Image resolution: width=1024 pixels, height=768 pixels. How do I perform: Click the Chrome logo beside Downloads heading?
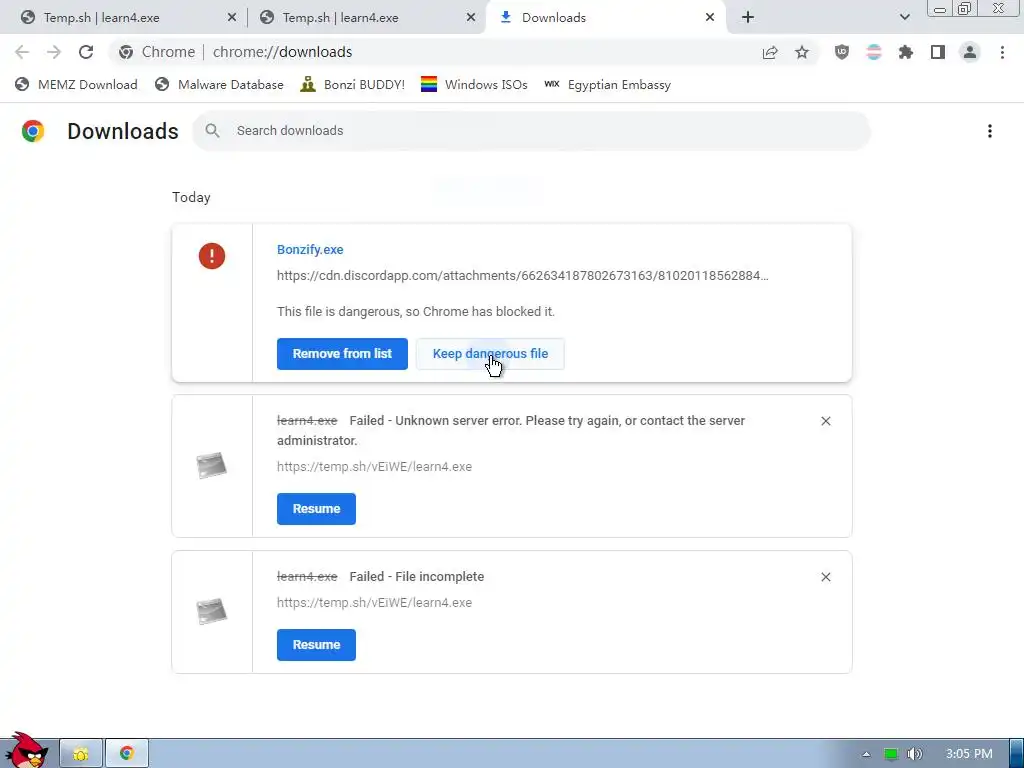(x=33, y=131)
